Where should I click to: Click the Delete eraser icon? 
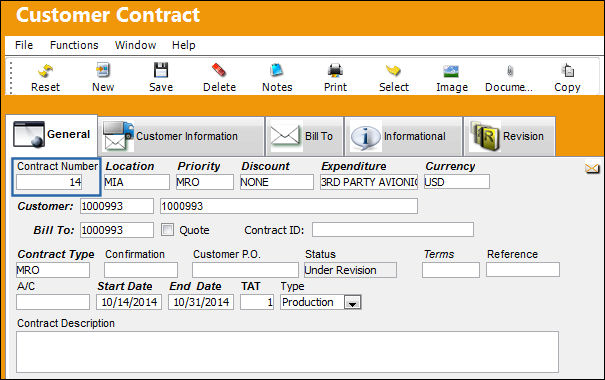click(219, 70)
